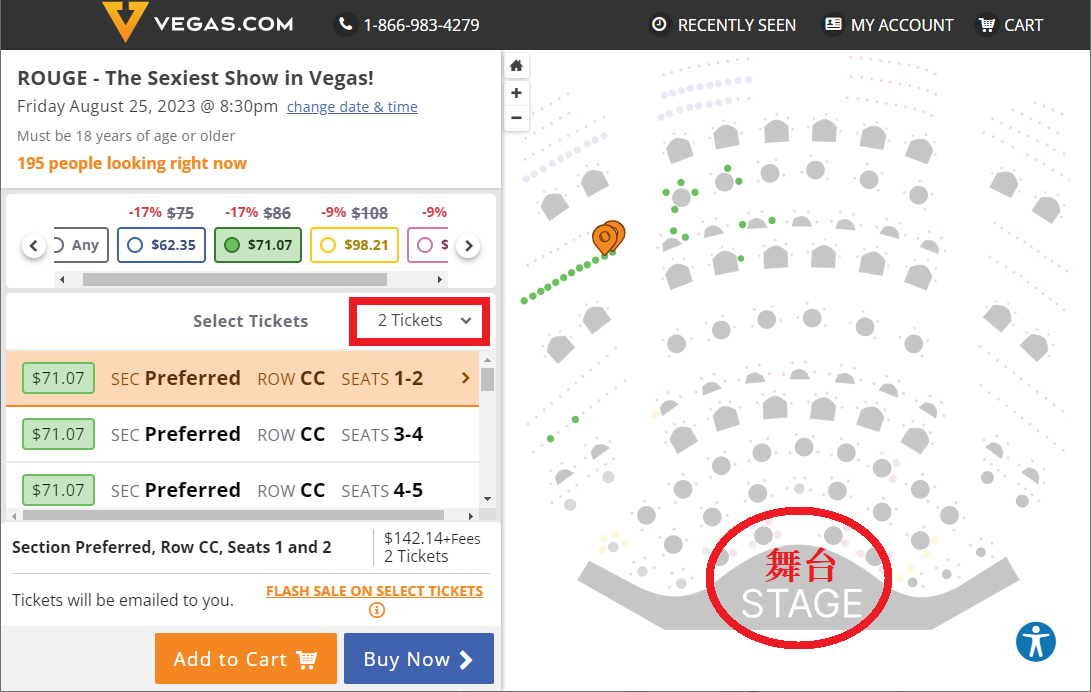Open the shopping cart icon

click(987, 25)
